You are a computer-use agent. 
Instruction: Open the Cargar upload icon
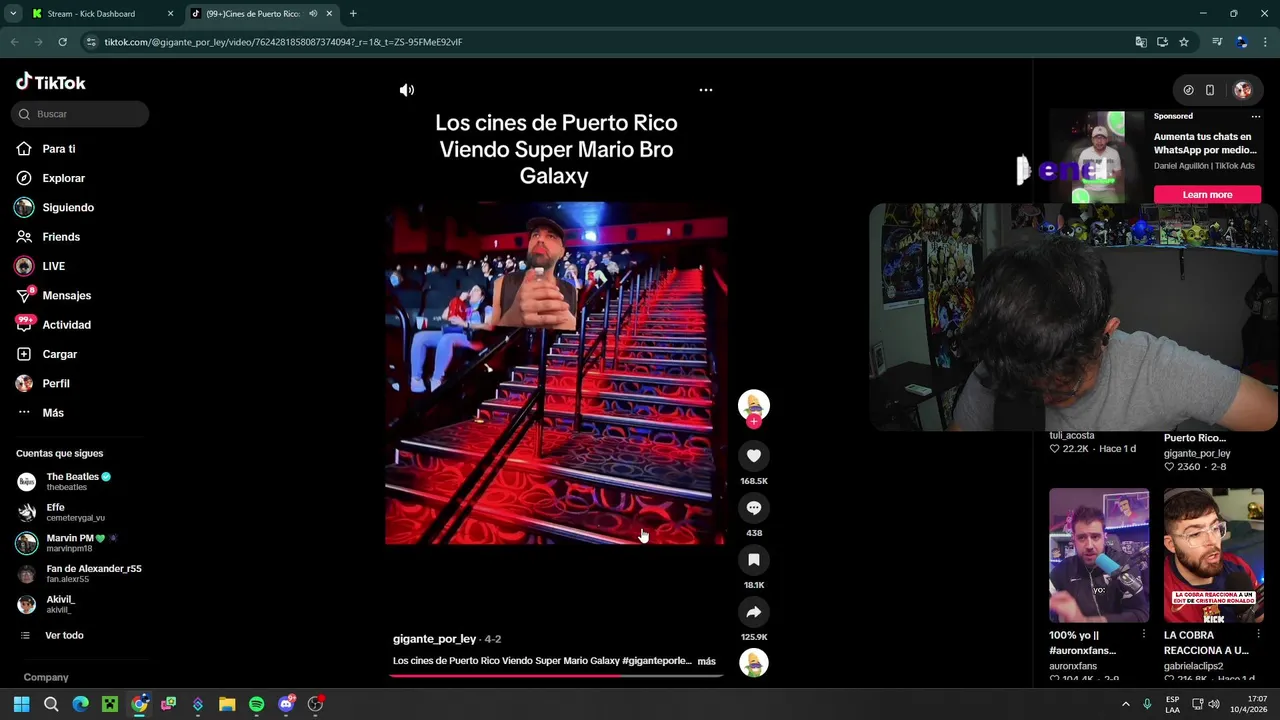[24, 354]
